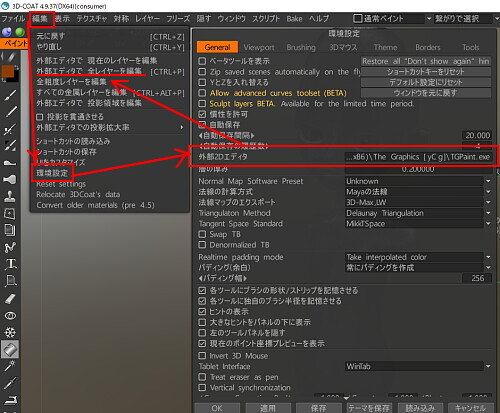500x413 pixels.
Task: Toggle Swap TB checkbox
Action: click(202, 234)
